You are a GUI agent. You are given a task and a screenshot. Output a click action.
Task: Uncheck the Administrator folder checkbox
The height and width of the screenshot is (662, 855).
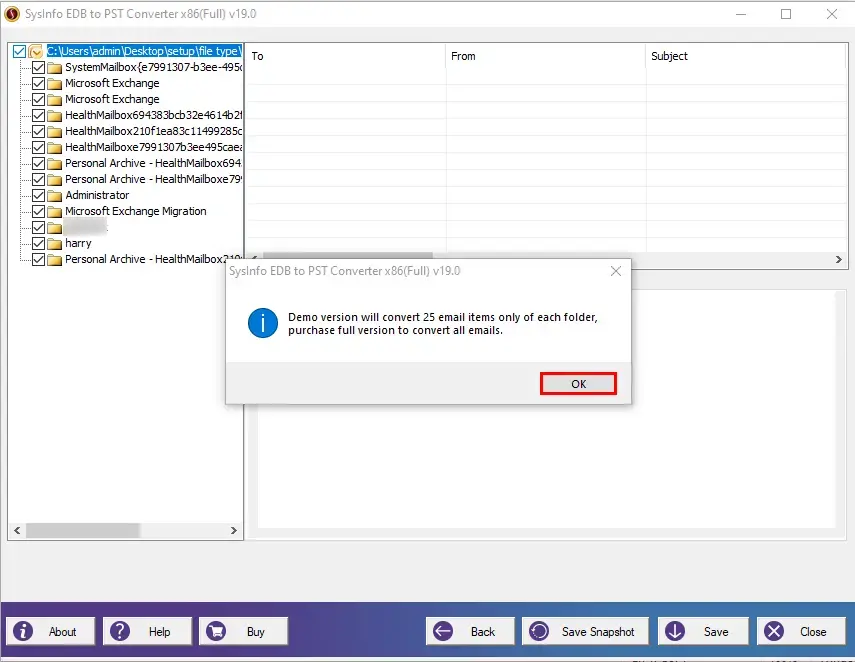tap(38, 195)
